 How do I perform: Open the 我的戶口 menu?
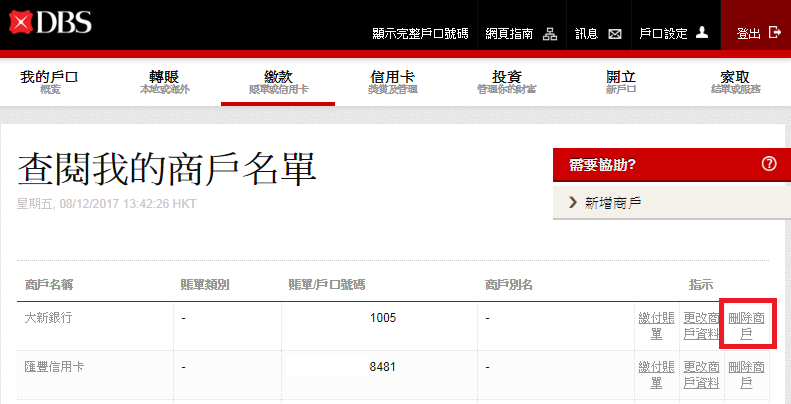[49, 82]
